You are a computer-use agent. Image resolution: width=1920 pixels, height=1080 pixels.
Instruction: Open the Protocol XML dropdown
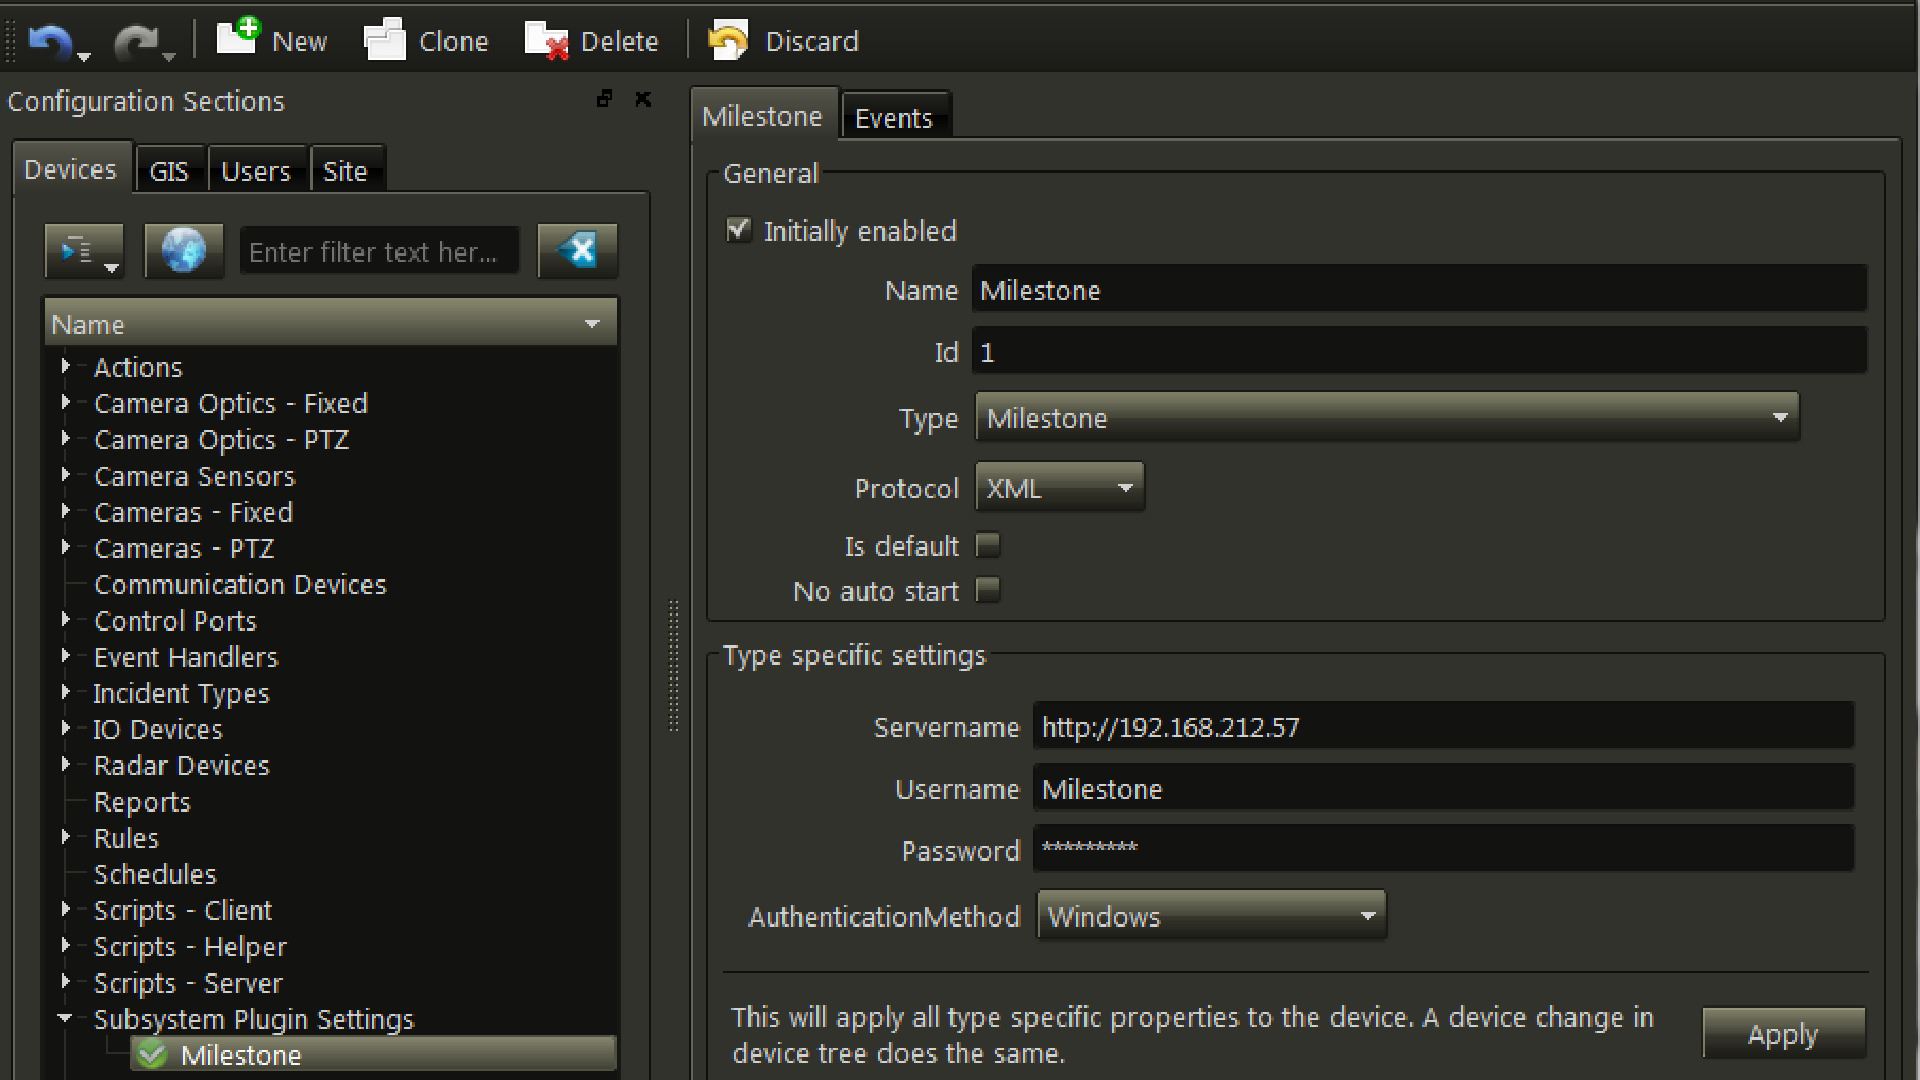point(1059,488)
